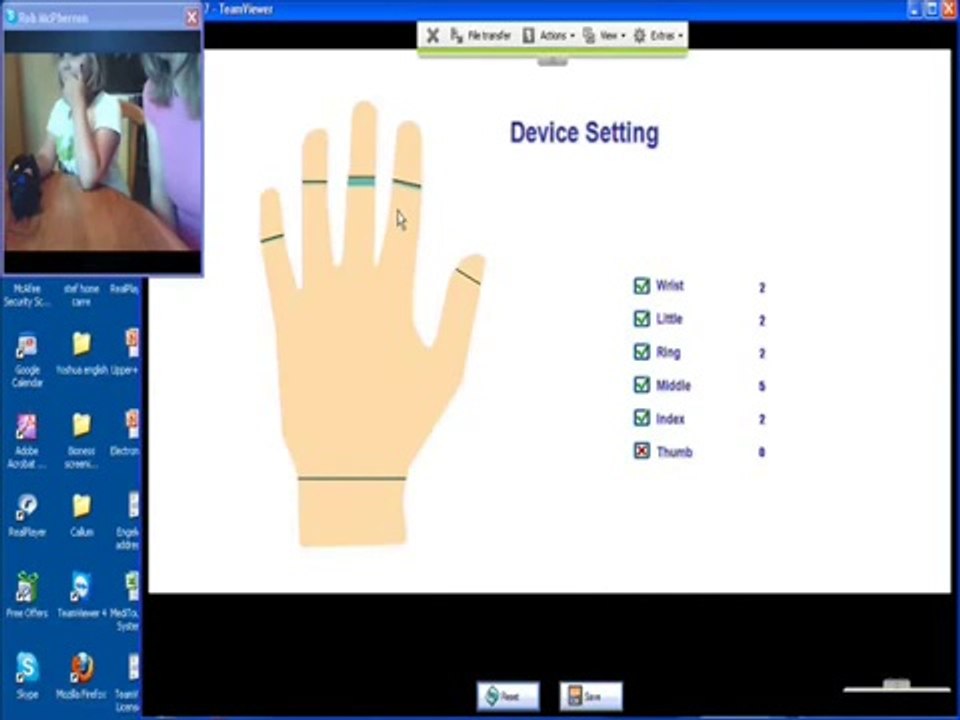Close the TeamViewer session with toolbar X

coord(432,36)
